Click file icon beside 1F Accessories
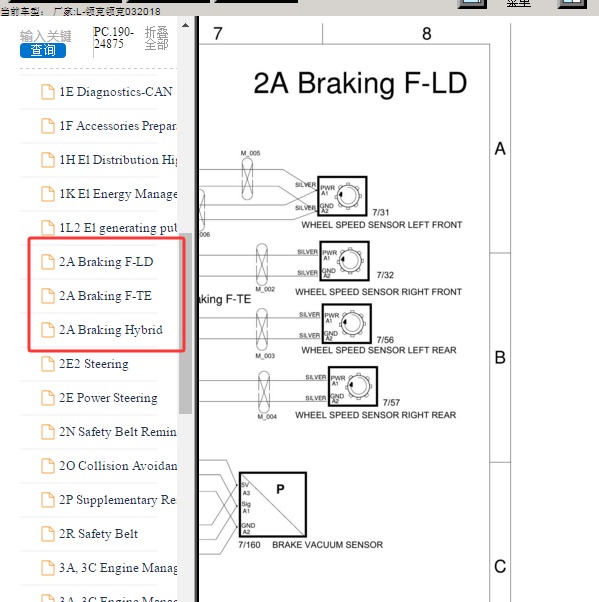The height and width of the screenshot is (602, 599). pyautogui.click(x=48, y=126)
